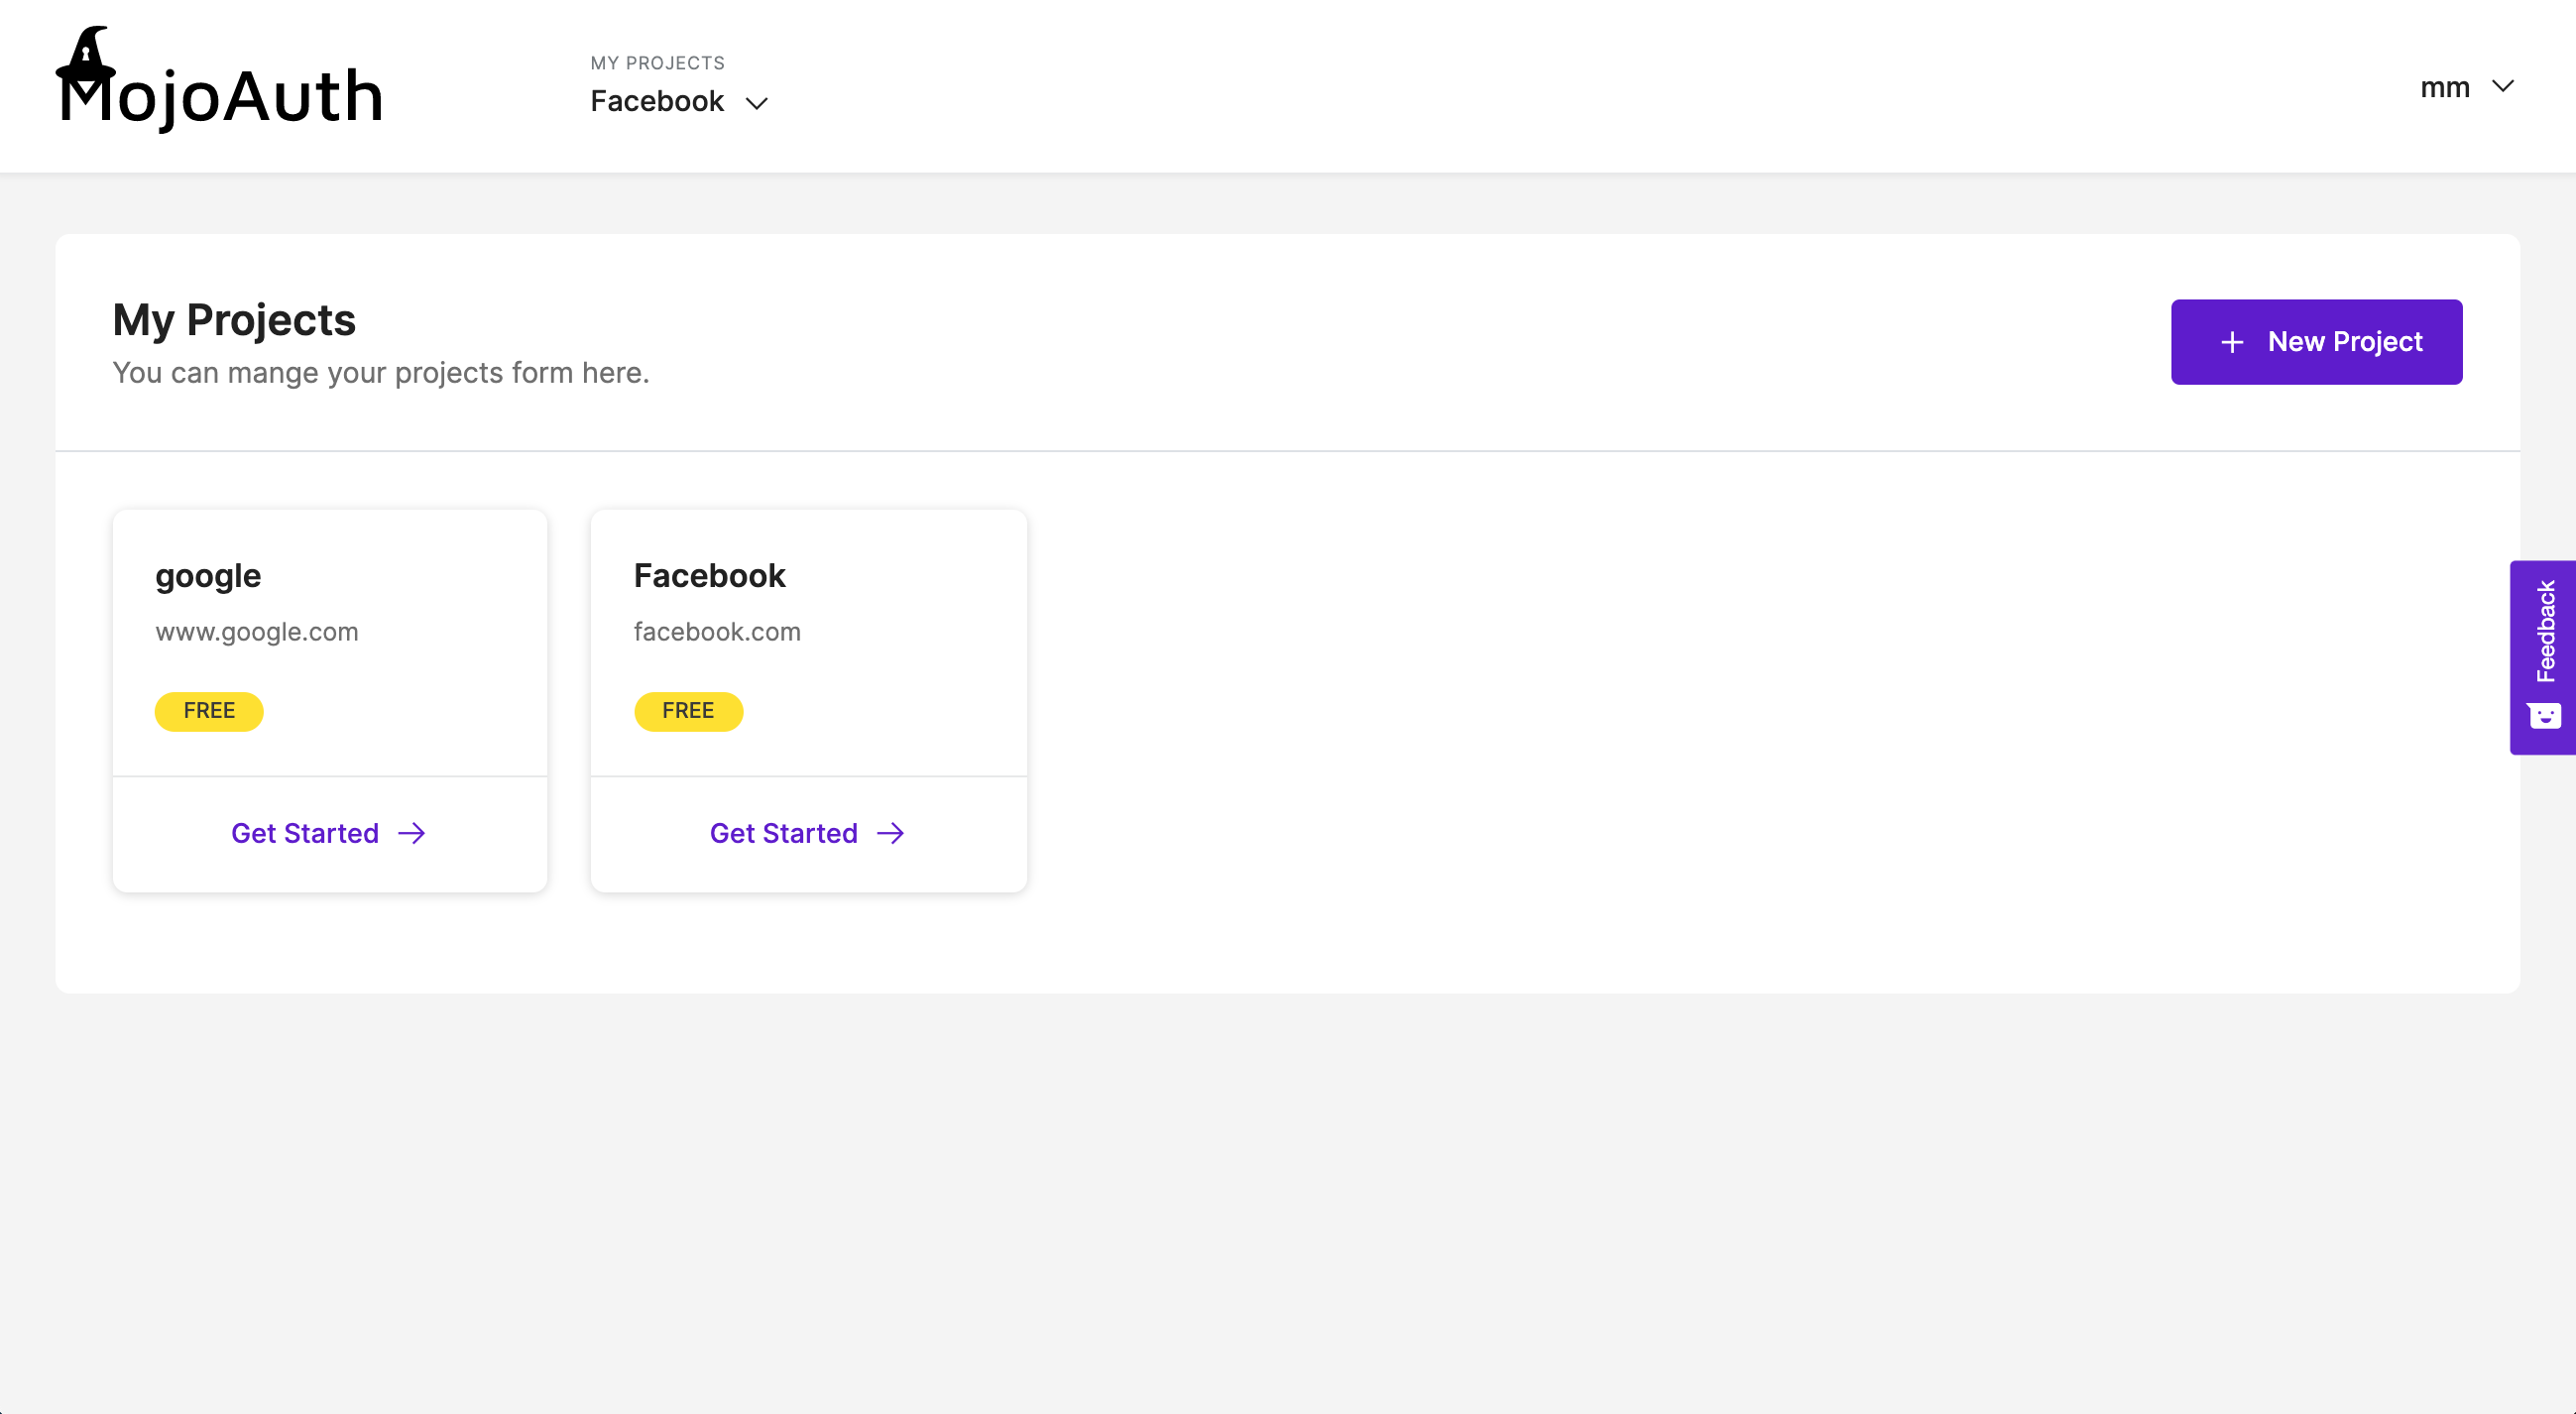The image size is (2576, 1414).
Task: Click the arrow icon beside google's Get Started
Action: click(x=411, y=832)
